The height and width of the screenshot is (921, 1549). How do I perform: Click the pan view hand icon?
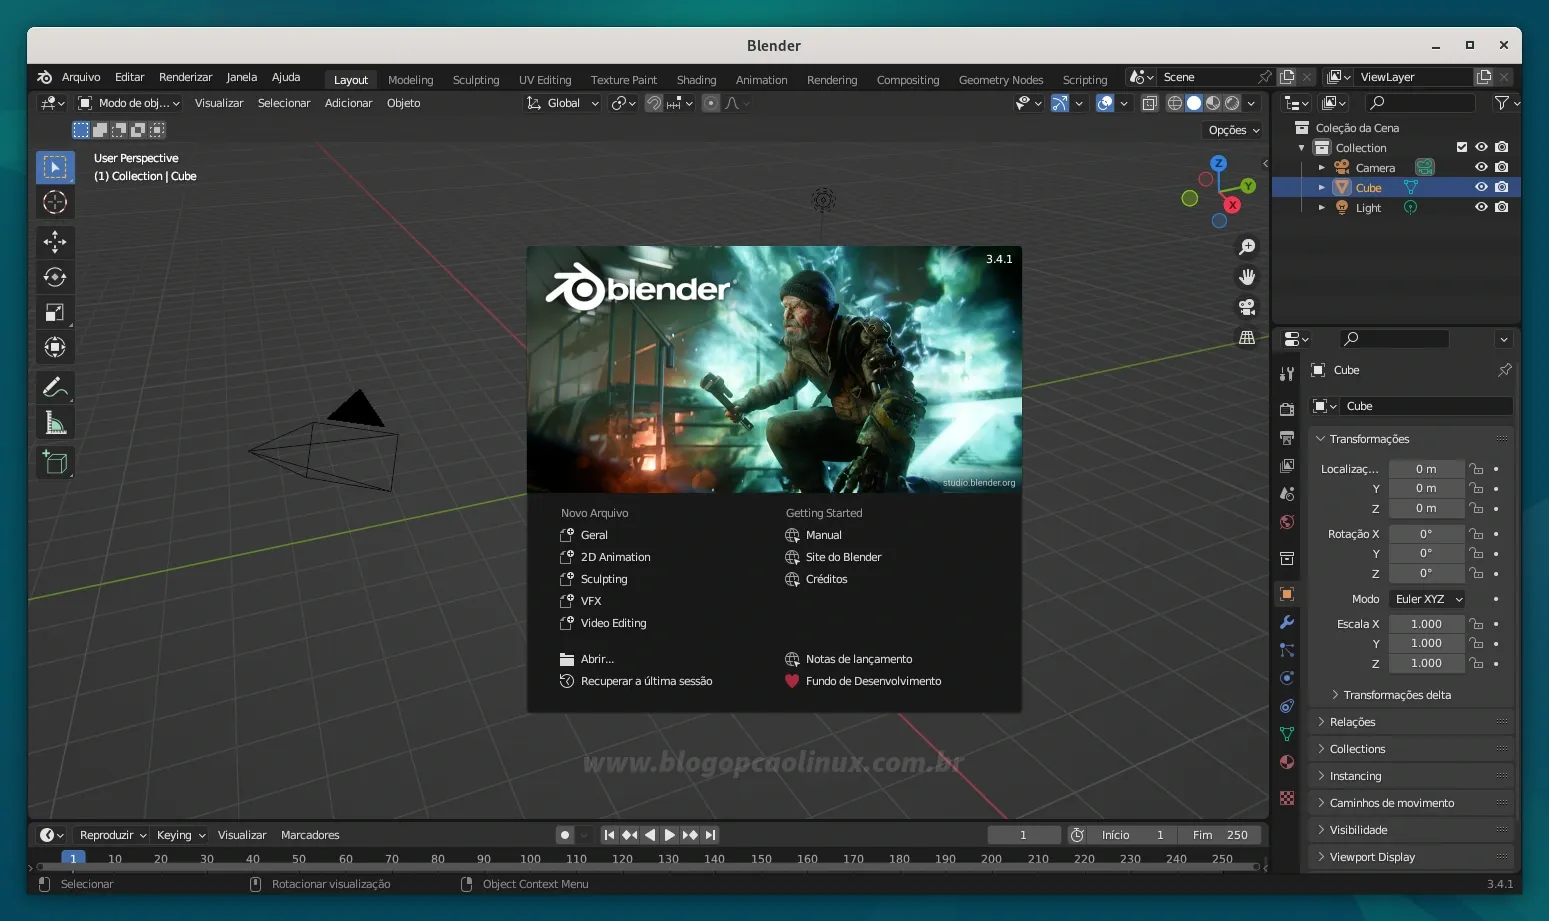1247,277
